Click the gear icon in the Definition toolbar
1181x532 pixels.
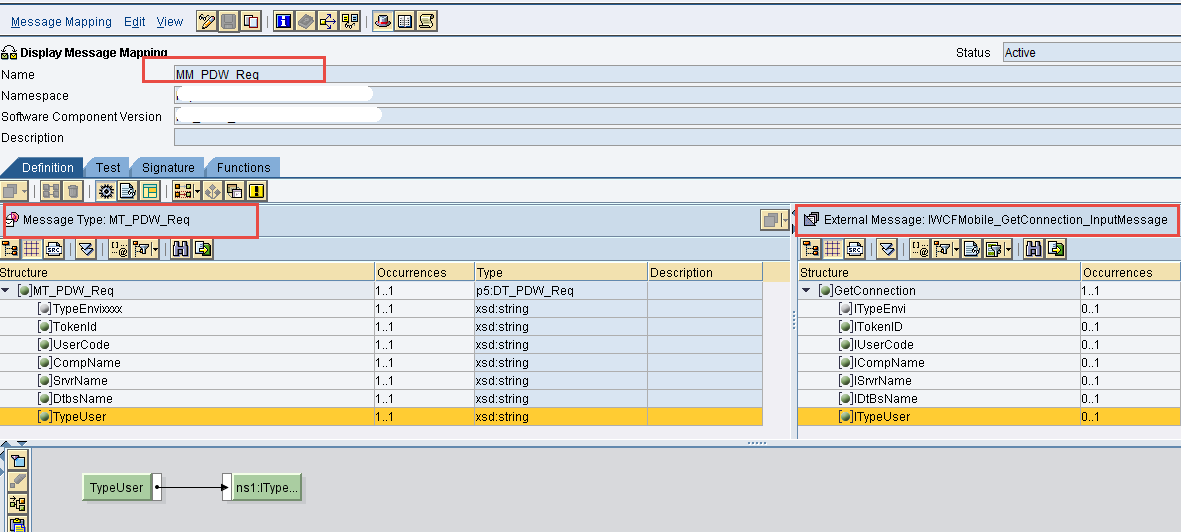click(105, 191)
